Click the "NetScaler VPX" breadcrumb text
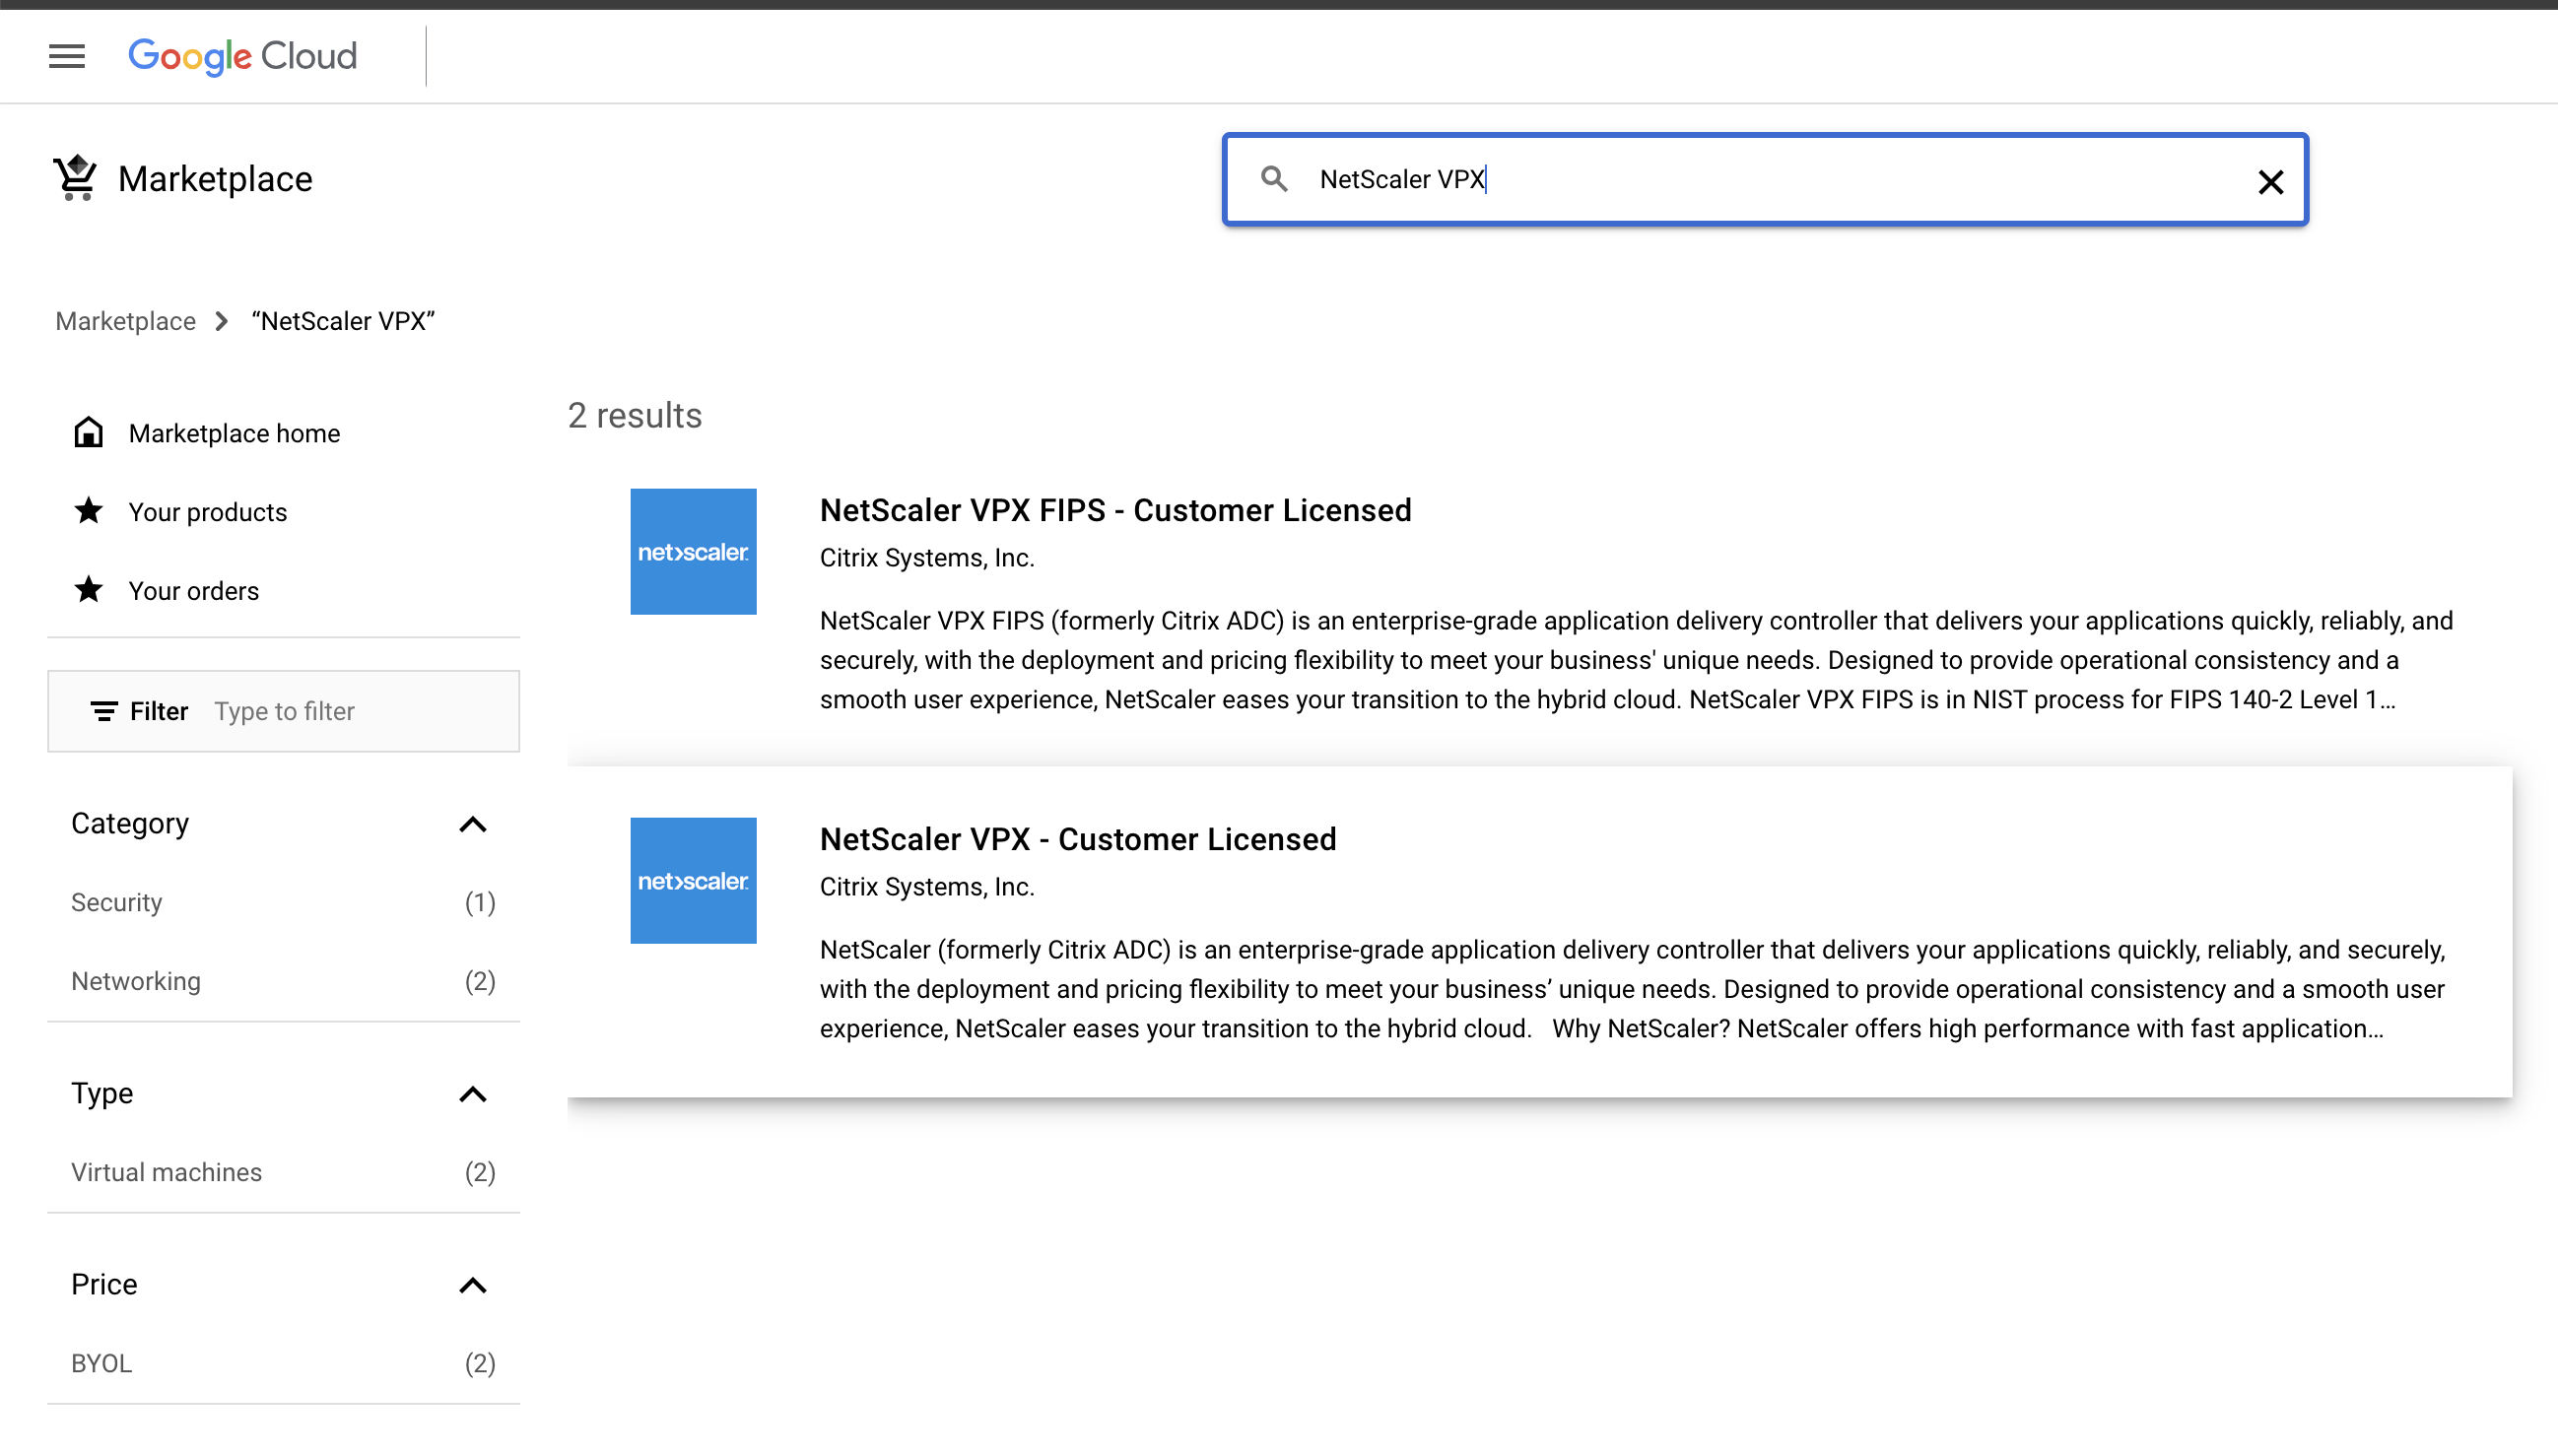The width and height of the screenshot is (2558, 1456). tap(343, 321)
